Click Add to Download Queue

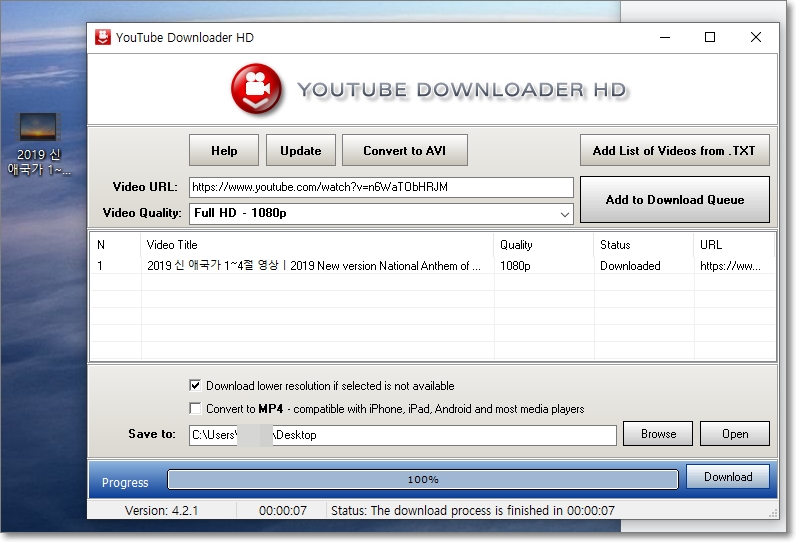point(675,199)
